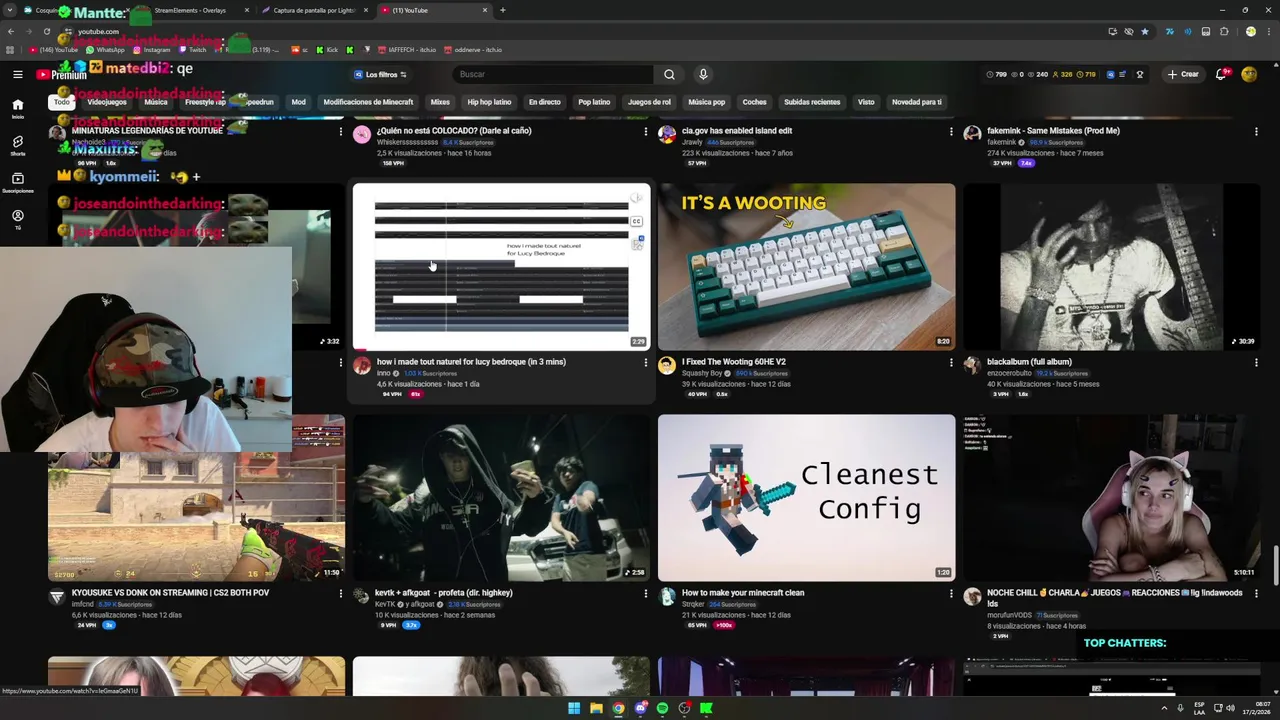The width and height of the screenshot is (1280, 720).
Task: Open a new browser tab
Action: pyautogui.click(x=502, y=10)
